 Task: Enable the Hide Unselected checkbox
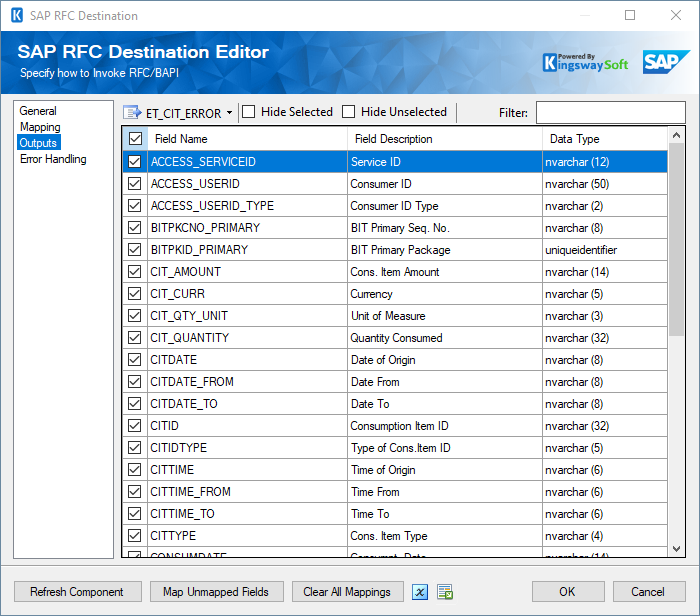pos(349,112)
